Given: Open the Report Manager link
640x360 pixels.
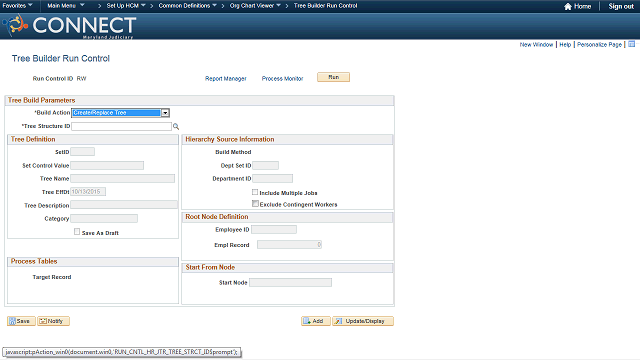Looking at the screenshot, I should [226, 78].
